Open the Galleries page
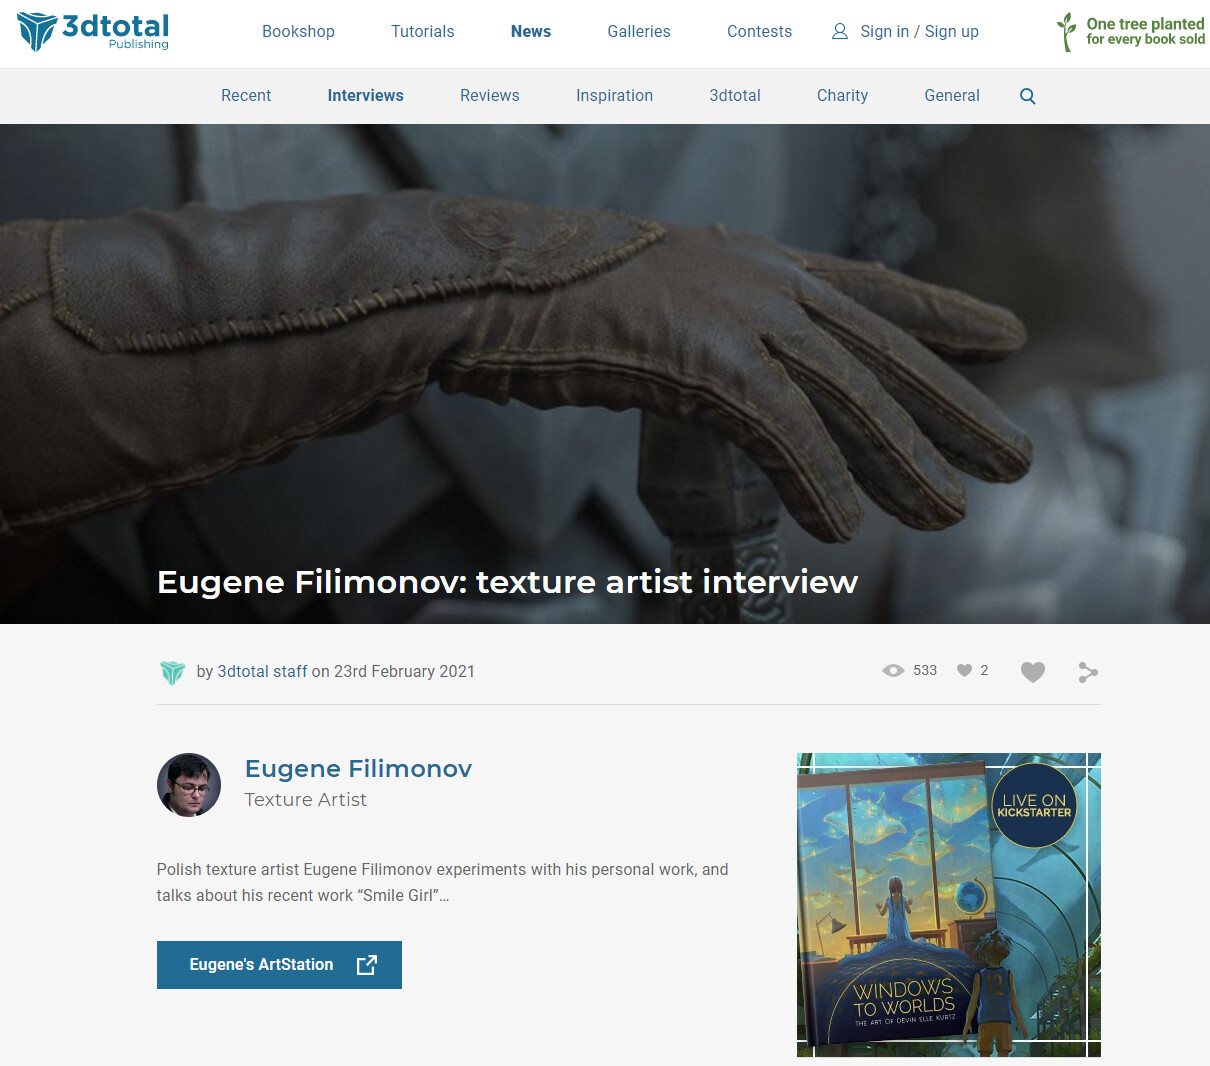 [639, 32]
